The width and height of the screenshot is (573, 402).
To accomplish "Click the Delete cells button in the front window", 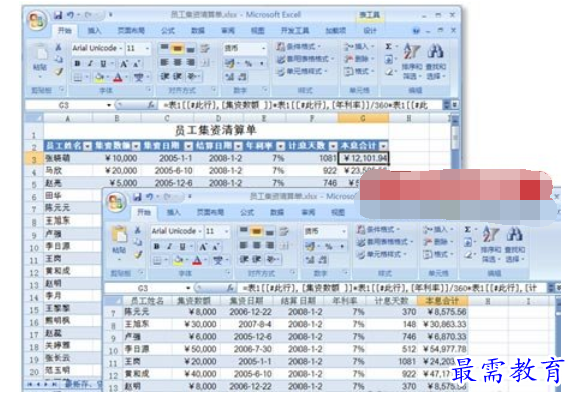I will pyautogui.click(x=437, y=242).
